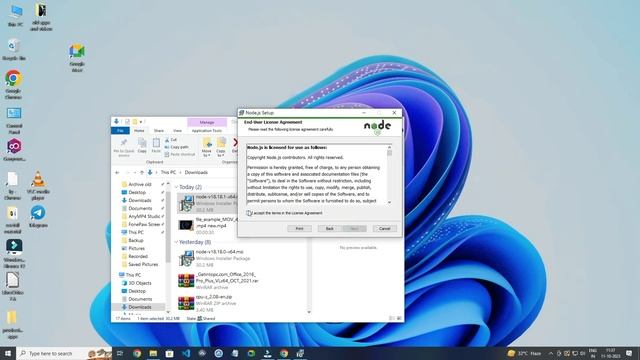The image size is (640, 360).
Task: Open pinned Downloads in Quick access
Action: click(140, 200)
